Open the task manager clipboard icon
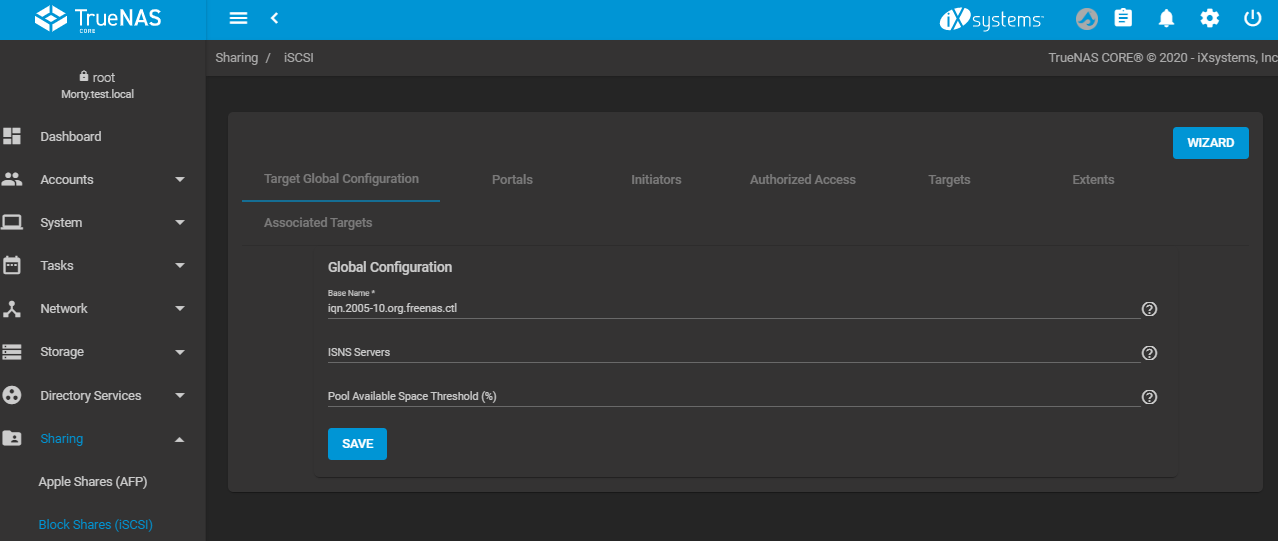Viewport: 1278px width, 541px height. point(1123,19)
